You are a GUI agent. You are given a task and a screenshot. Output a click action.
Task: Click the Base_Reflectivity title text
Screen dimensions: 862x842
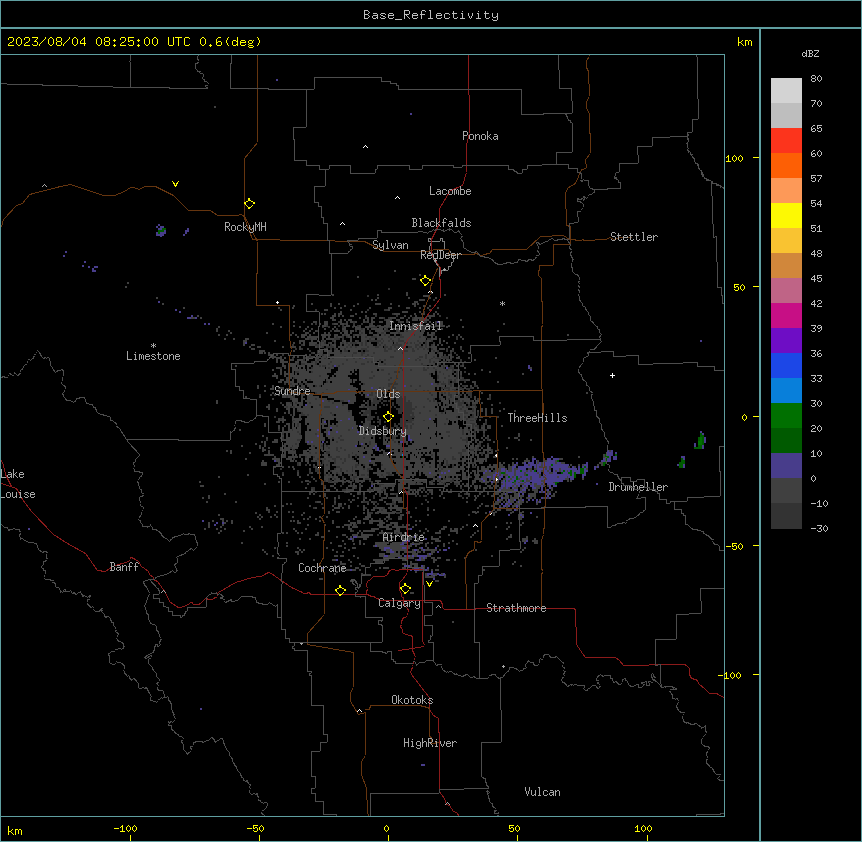point(431,15)
